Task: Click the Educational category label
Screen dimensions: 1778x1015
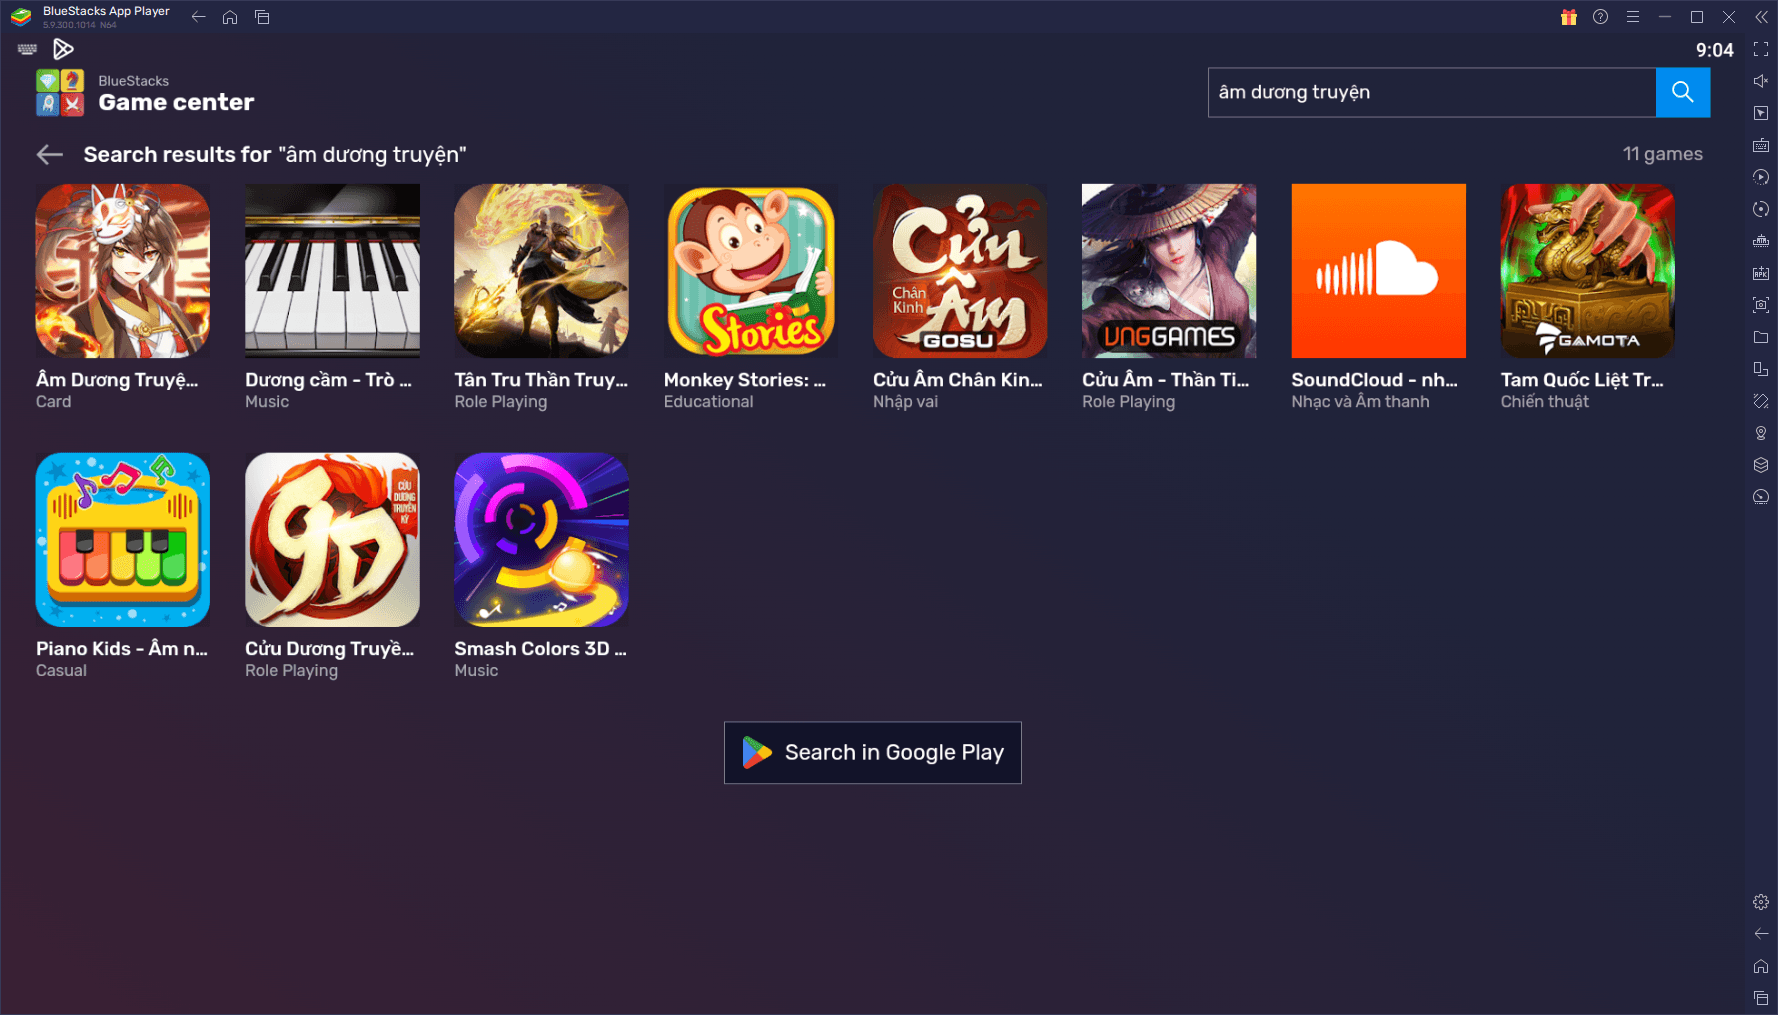Action: pos(708,402)
